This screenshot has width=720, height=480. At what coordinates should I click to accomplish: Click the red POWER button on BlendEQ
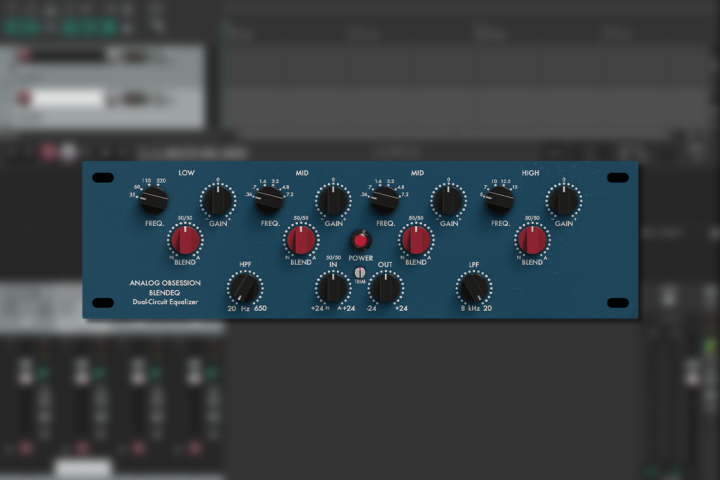click(360, 240)
